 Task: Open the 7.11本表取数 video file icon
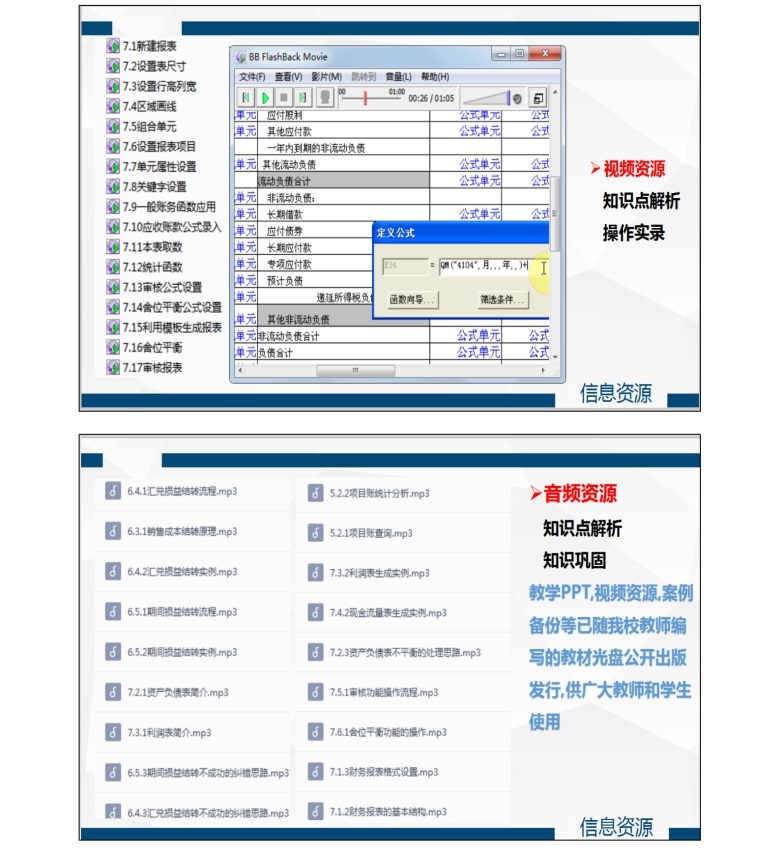coord(113,247)
